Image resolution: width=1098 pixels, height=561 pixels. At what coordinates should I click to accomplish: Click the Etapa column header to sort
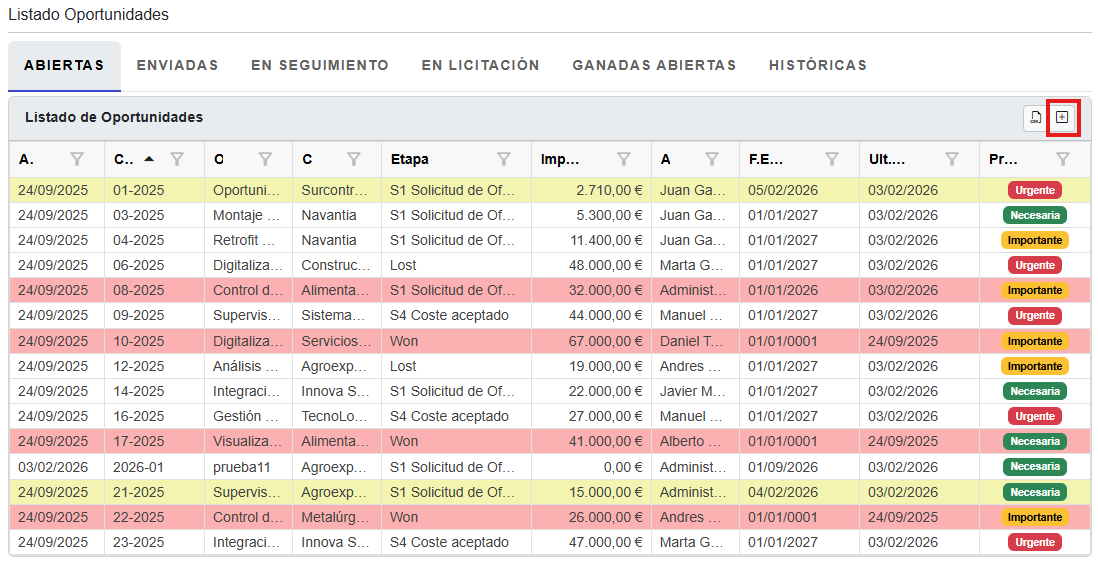pyautogui.click(x=410, y=159)
